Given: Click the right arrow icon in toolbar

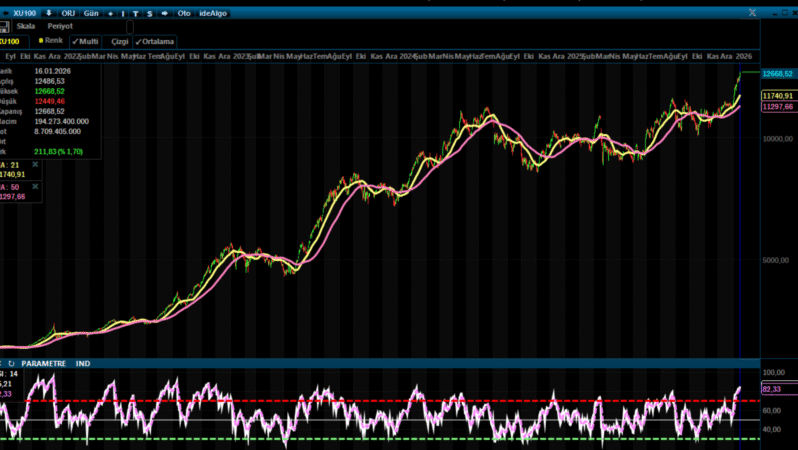Looking at the screenshot, I should coord(164,13).
